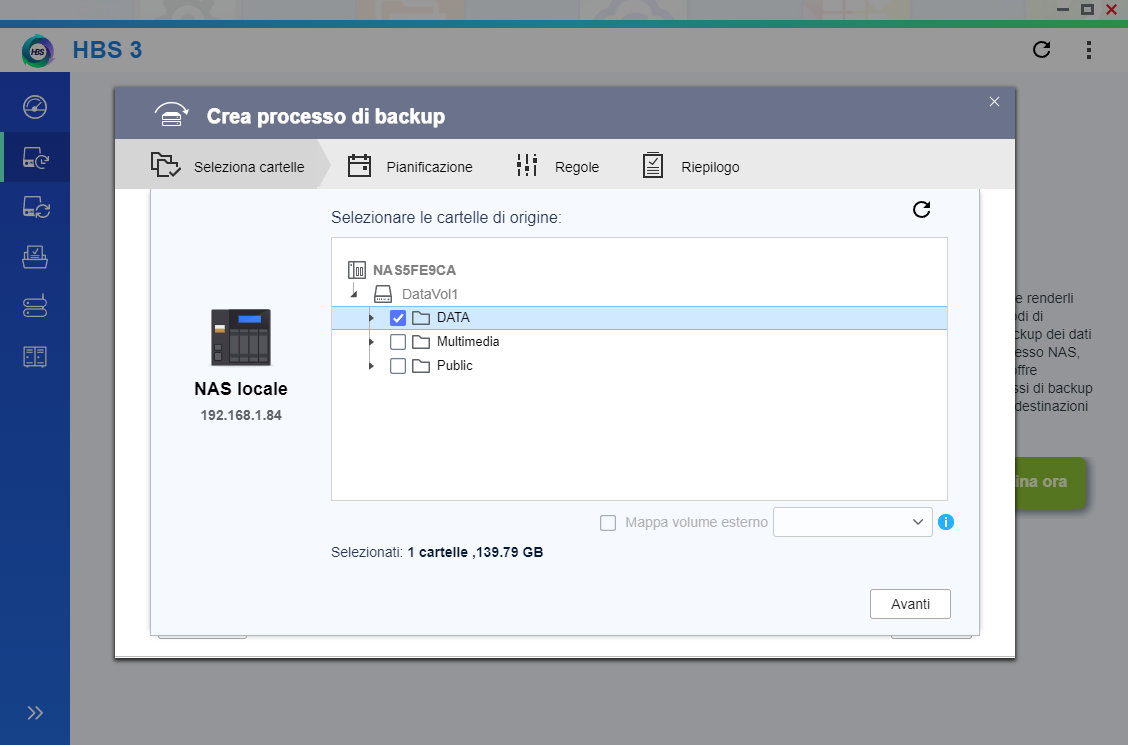Click the Multimedia folder icon
The height and width of the screenshot is (745, 1128).
point(421,342)
